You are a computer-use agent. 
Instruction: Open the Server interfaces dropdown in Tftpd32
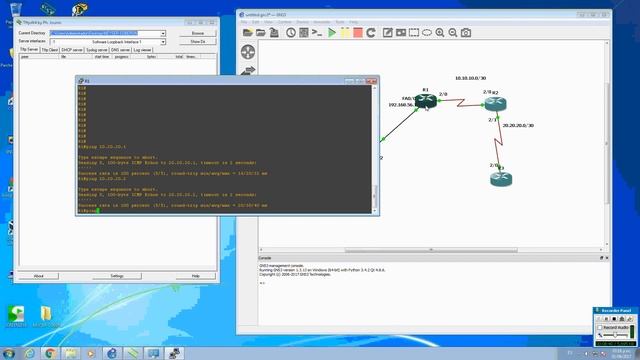pos(163,42)
